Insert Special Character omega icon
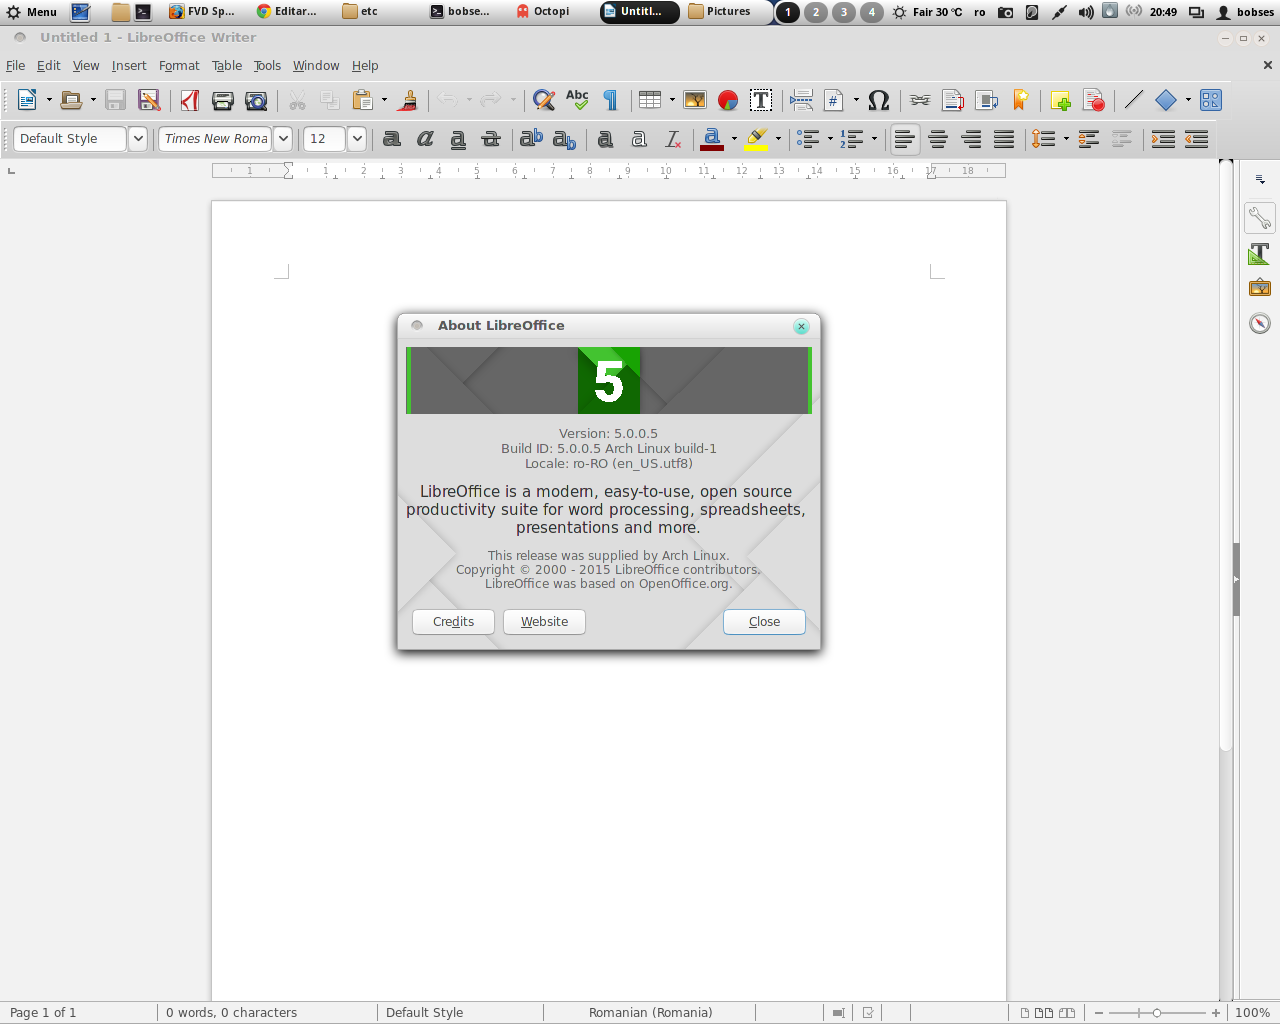This screenshot has width=1280, height=1024. click(x=879, y=100)
